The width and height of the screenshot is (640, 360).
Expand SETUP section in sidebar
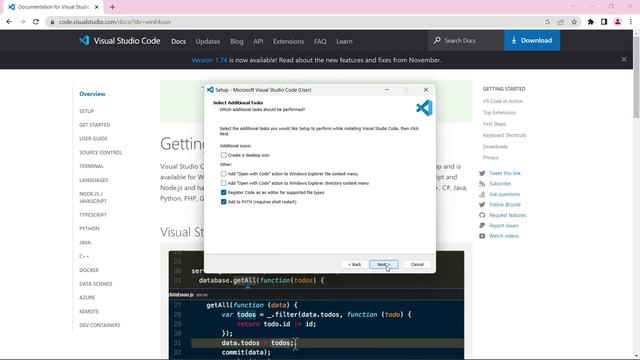pyautogui.click(x=87, y=111)
